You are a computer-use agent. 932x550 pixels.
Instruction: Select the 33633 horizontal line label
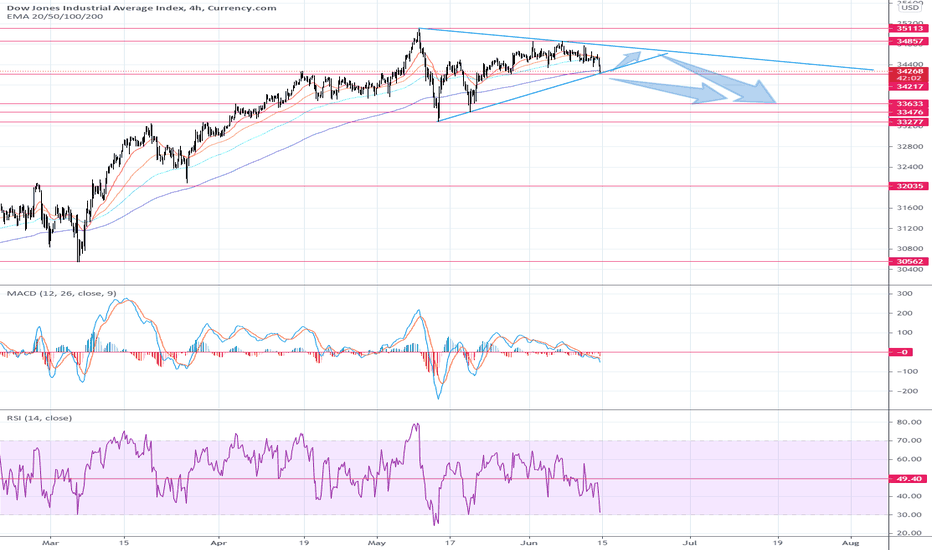(908, 103)
